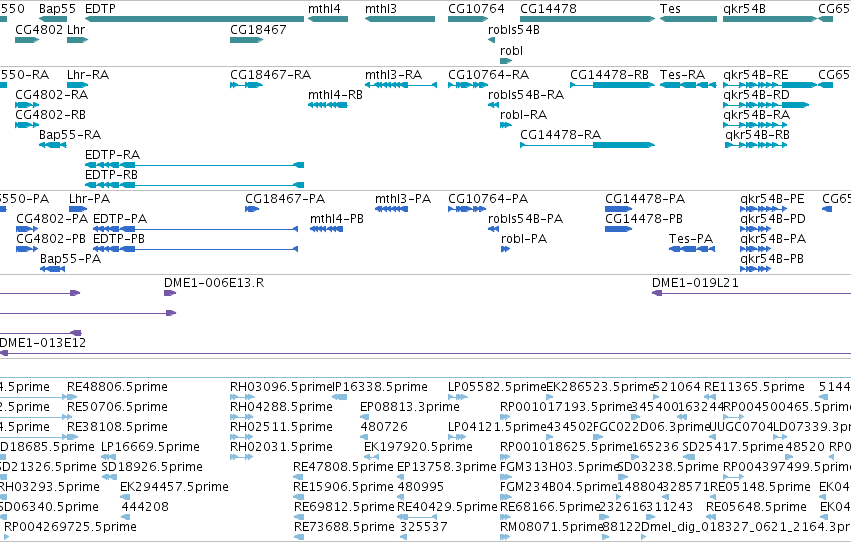
Task: Select the EDTP gene label
Action: pos(100,9)
